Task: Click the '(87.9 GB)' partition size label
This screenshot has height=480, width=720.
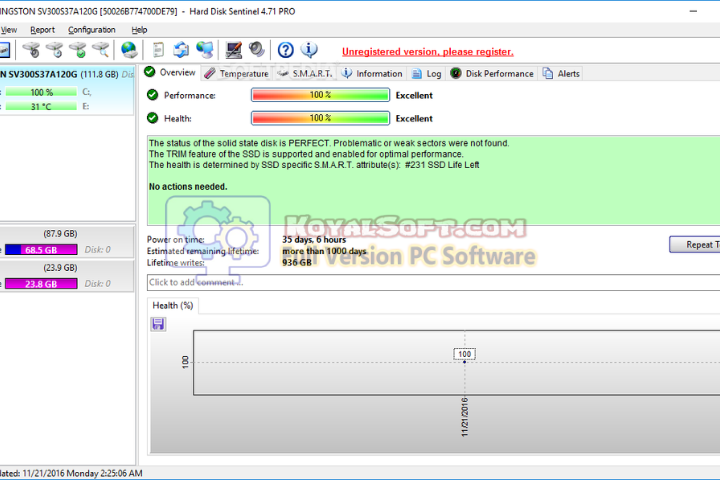Action: (x=60, y=234)
